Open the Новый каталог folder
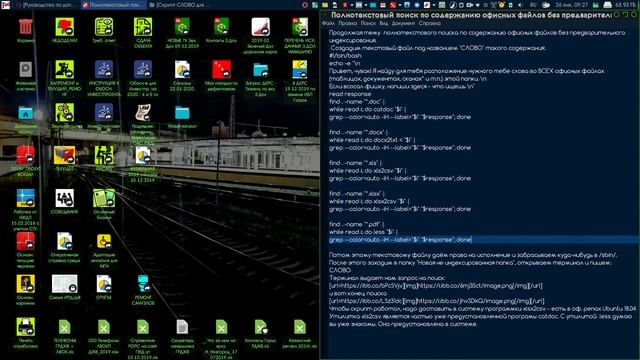Viewport: 640px width, 360px height. tap(182, 113)
